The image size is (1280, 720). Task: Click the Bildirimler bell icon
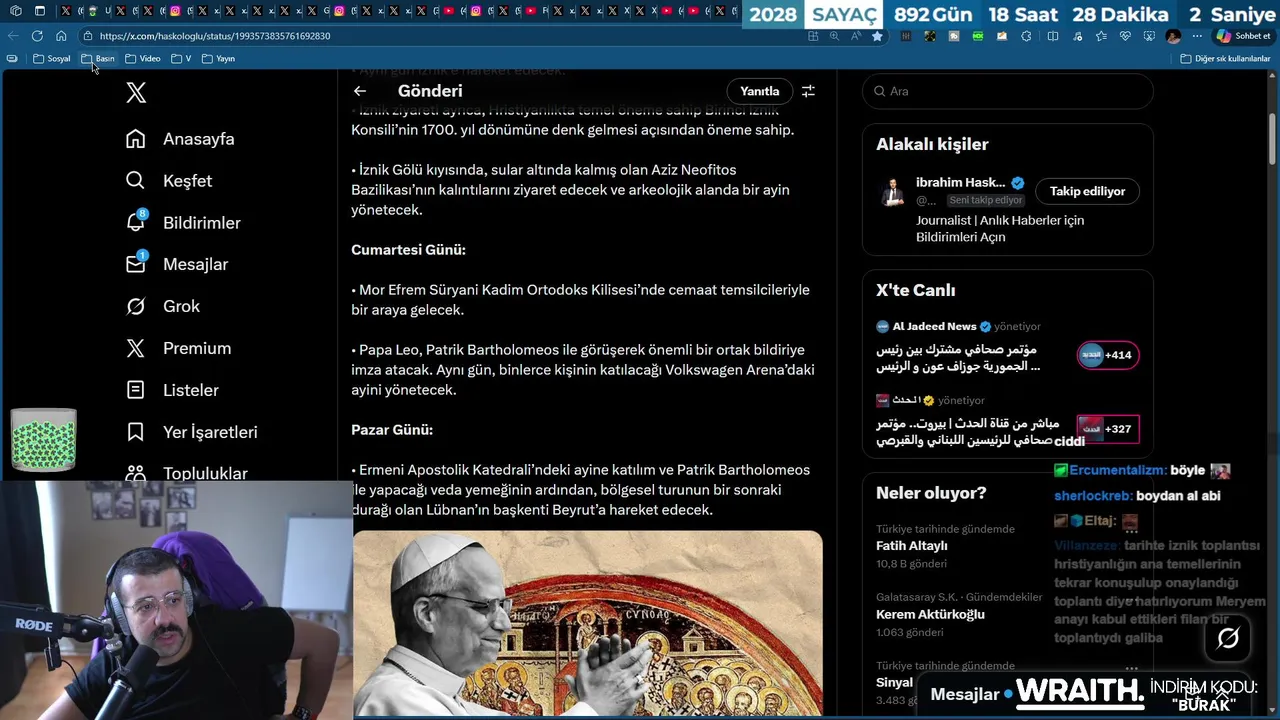(x=136, y=223)
